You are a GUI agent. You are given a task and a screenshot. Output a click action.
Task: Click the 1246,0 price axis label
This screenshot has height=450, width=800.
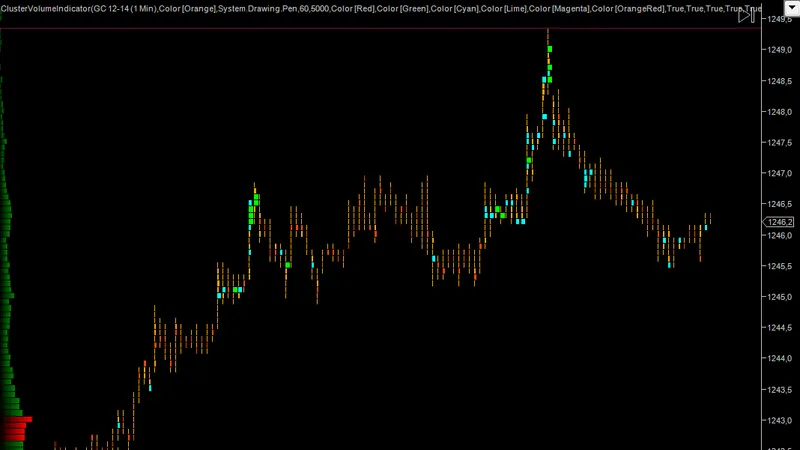(x=780, y=235)
